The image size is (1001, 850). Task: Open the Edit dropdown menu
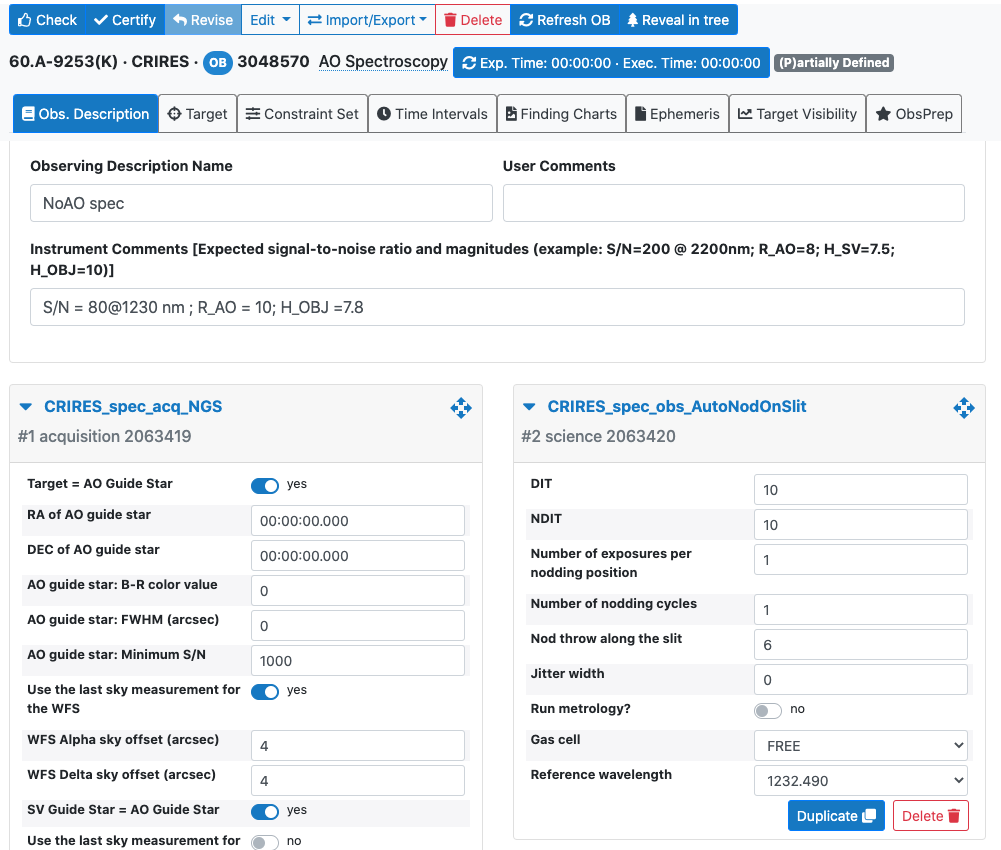(270, 20)
